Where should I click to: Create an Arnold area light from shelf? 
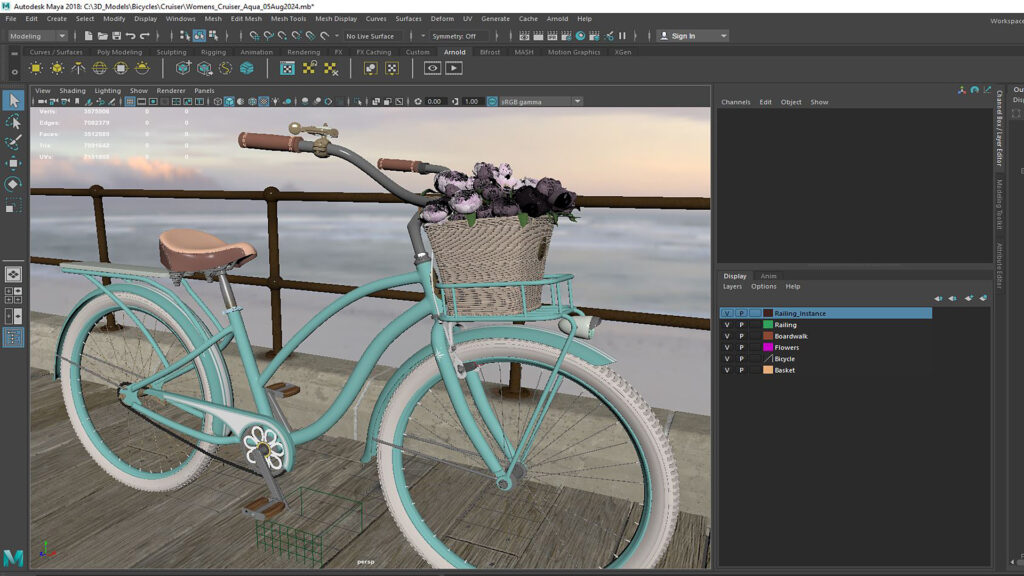36,68
